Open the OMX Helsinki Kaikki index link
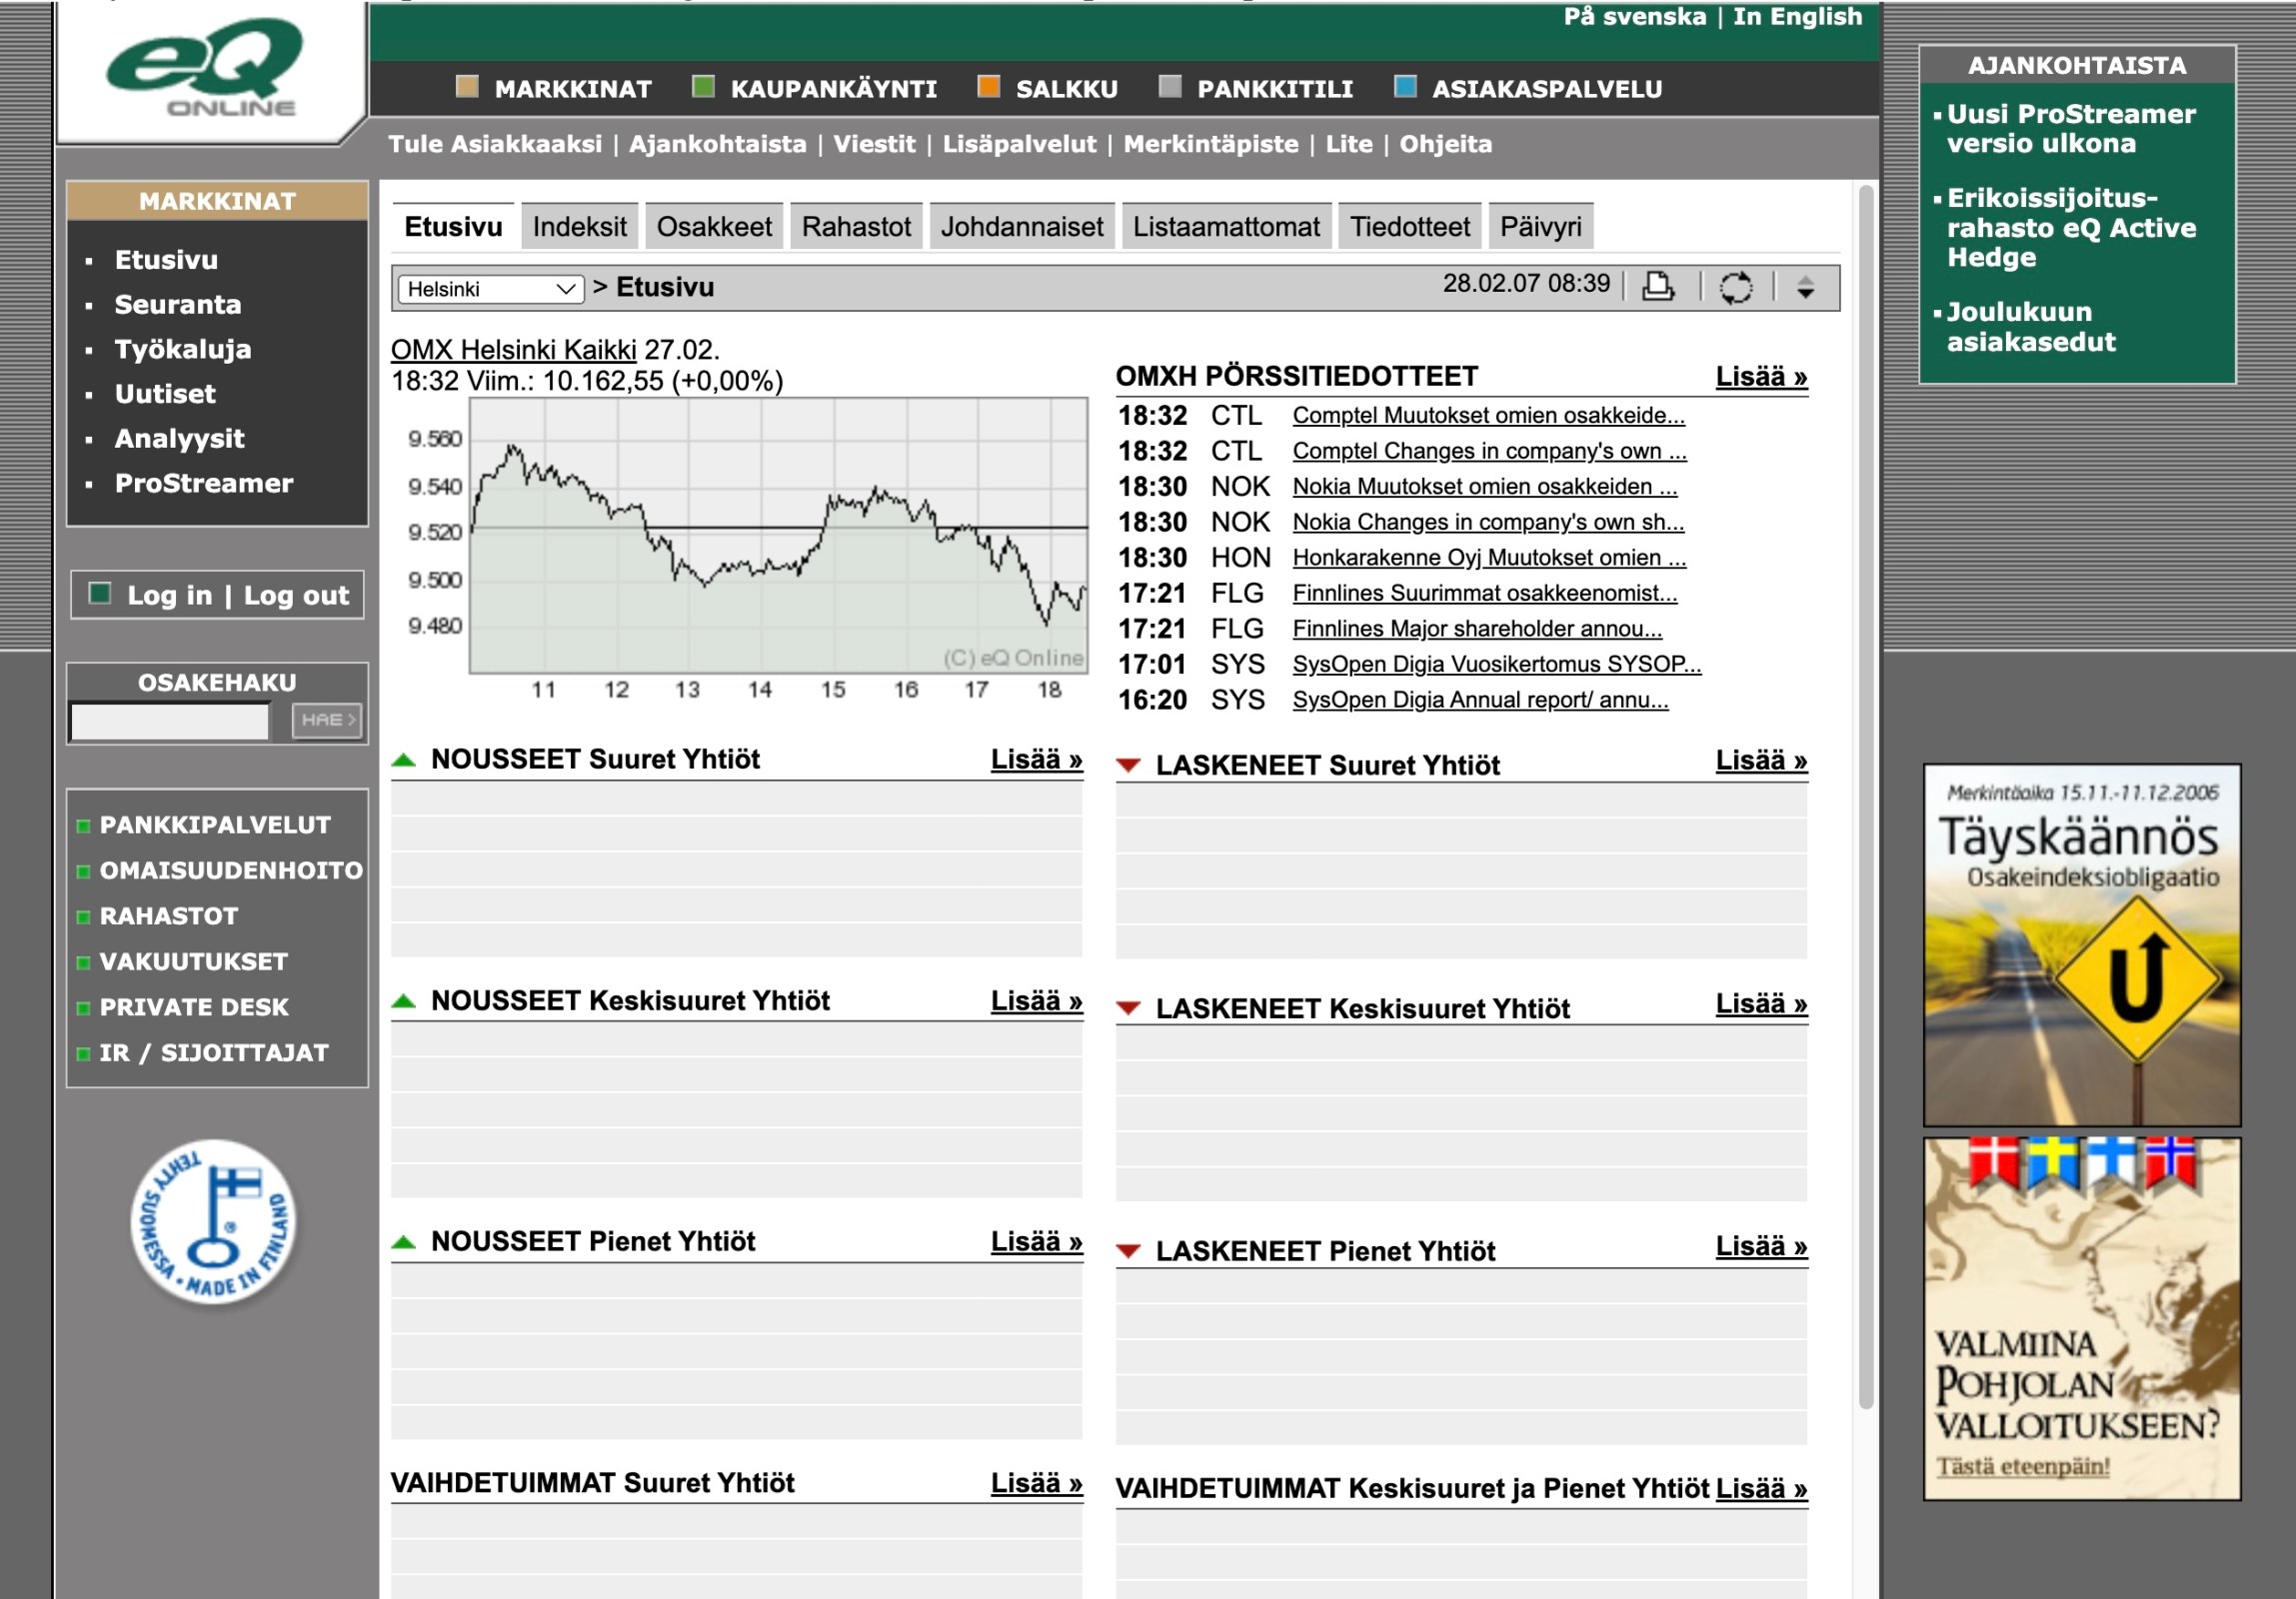2296x1599 pixels. [x=513, y=350]
